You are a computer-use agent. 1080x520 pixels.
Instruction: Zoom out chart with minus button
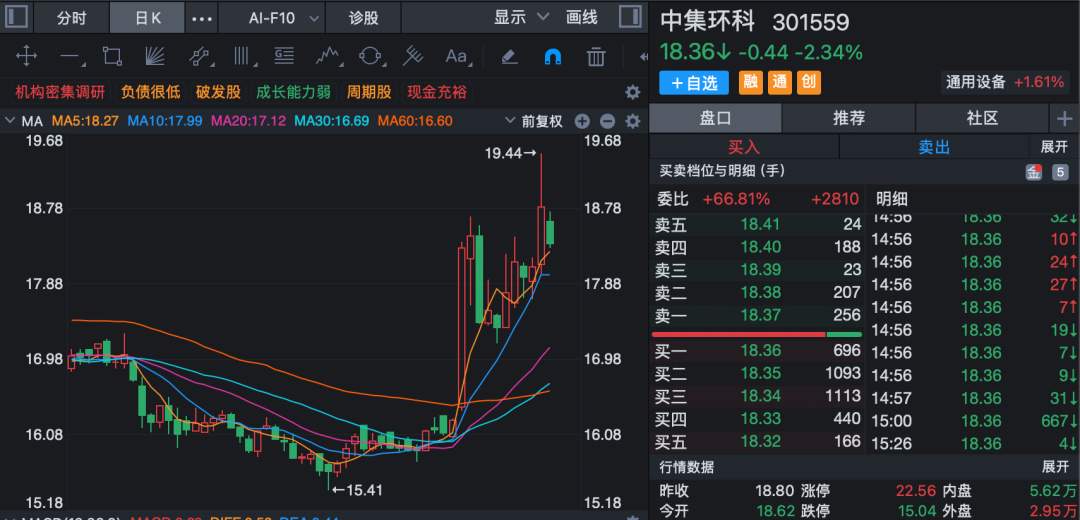[x=607, y=121]
